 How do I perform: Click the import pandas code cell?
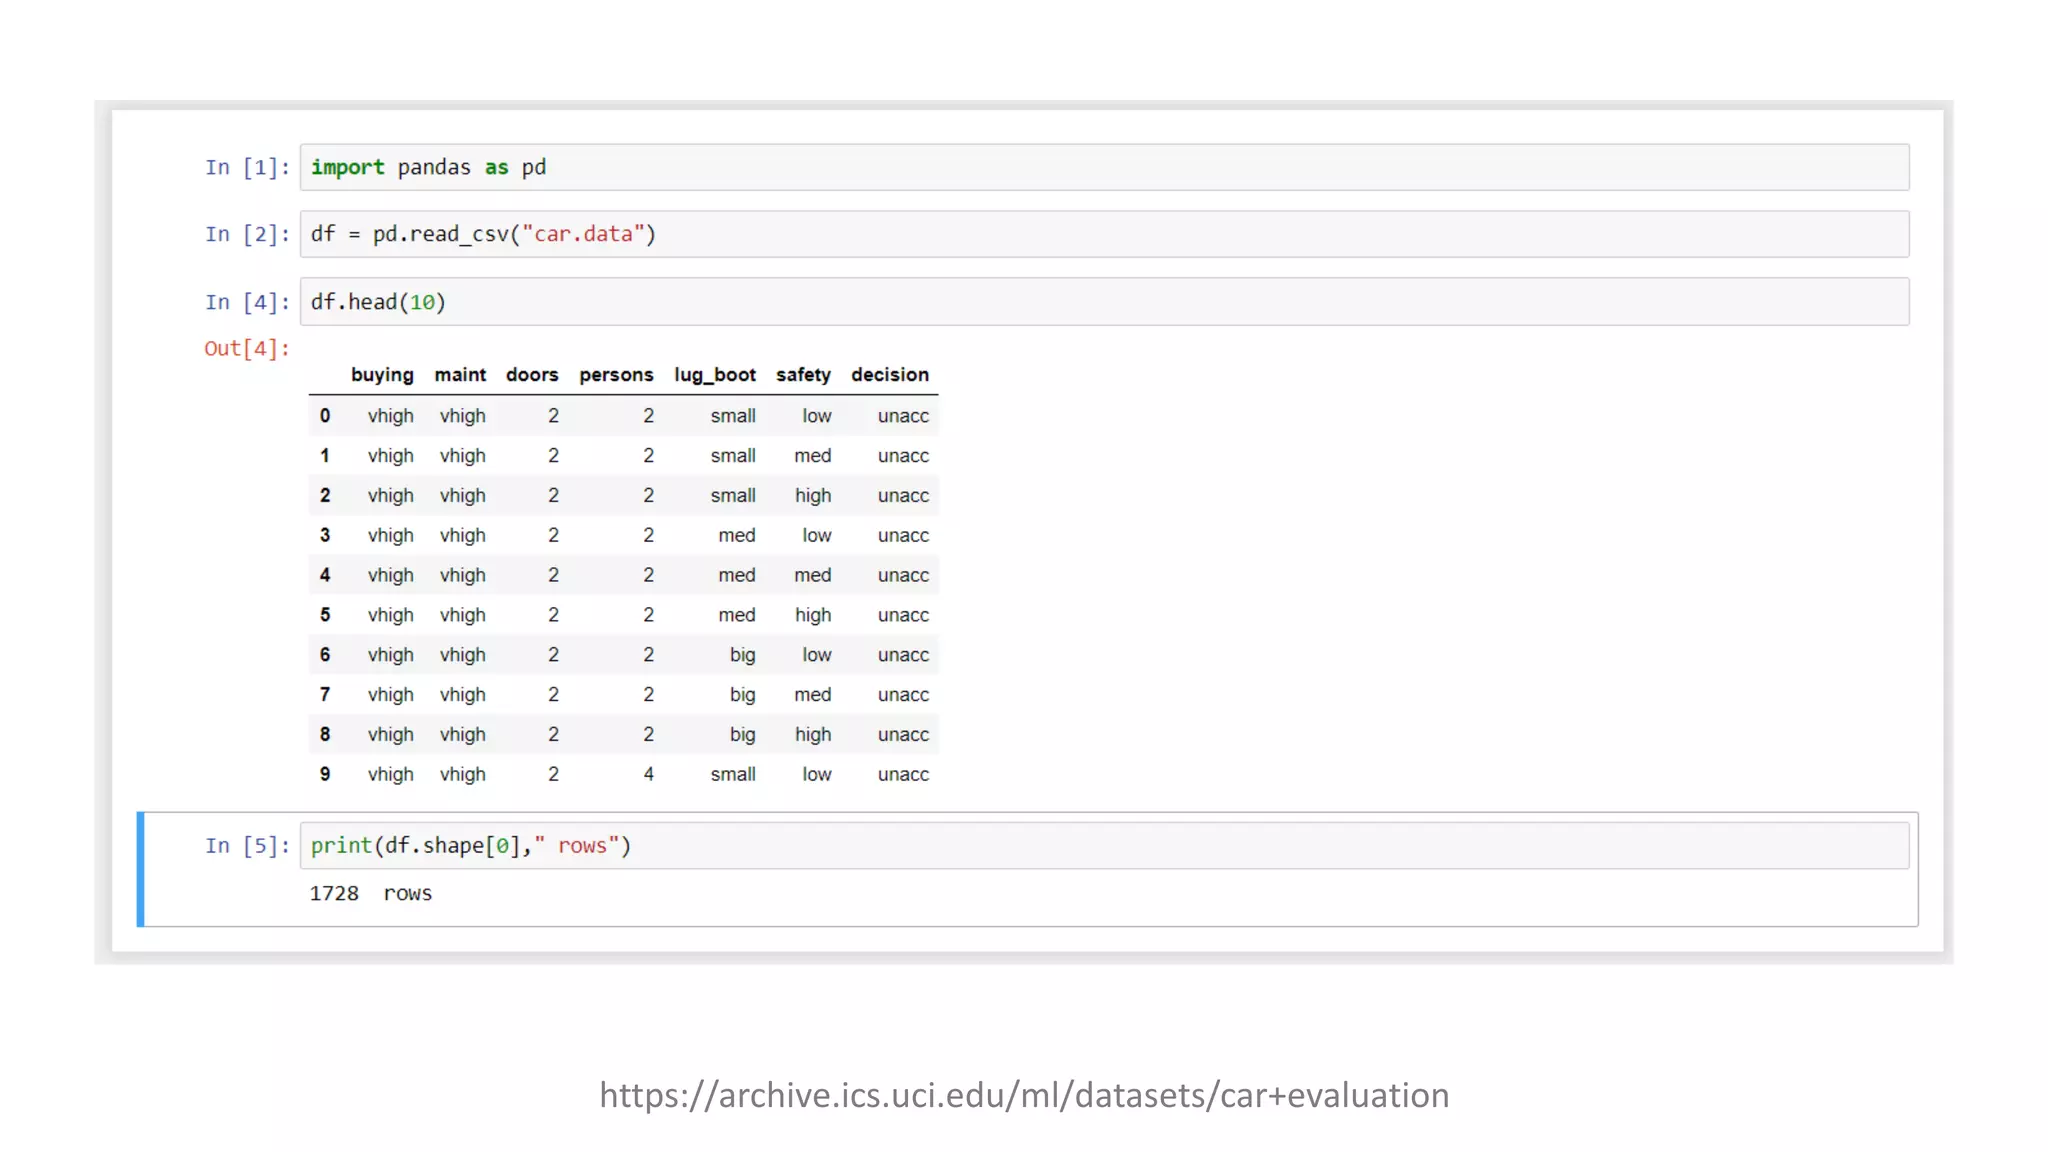click(x=1104, y=167)
